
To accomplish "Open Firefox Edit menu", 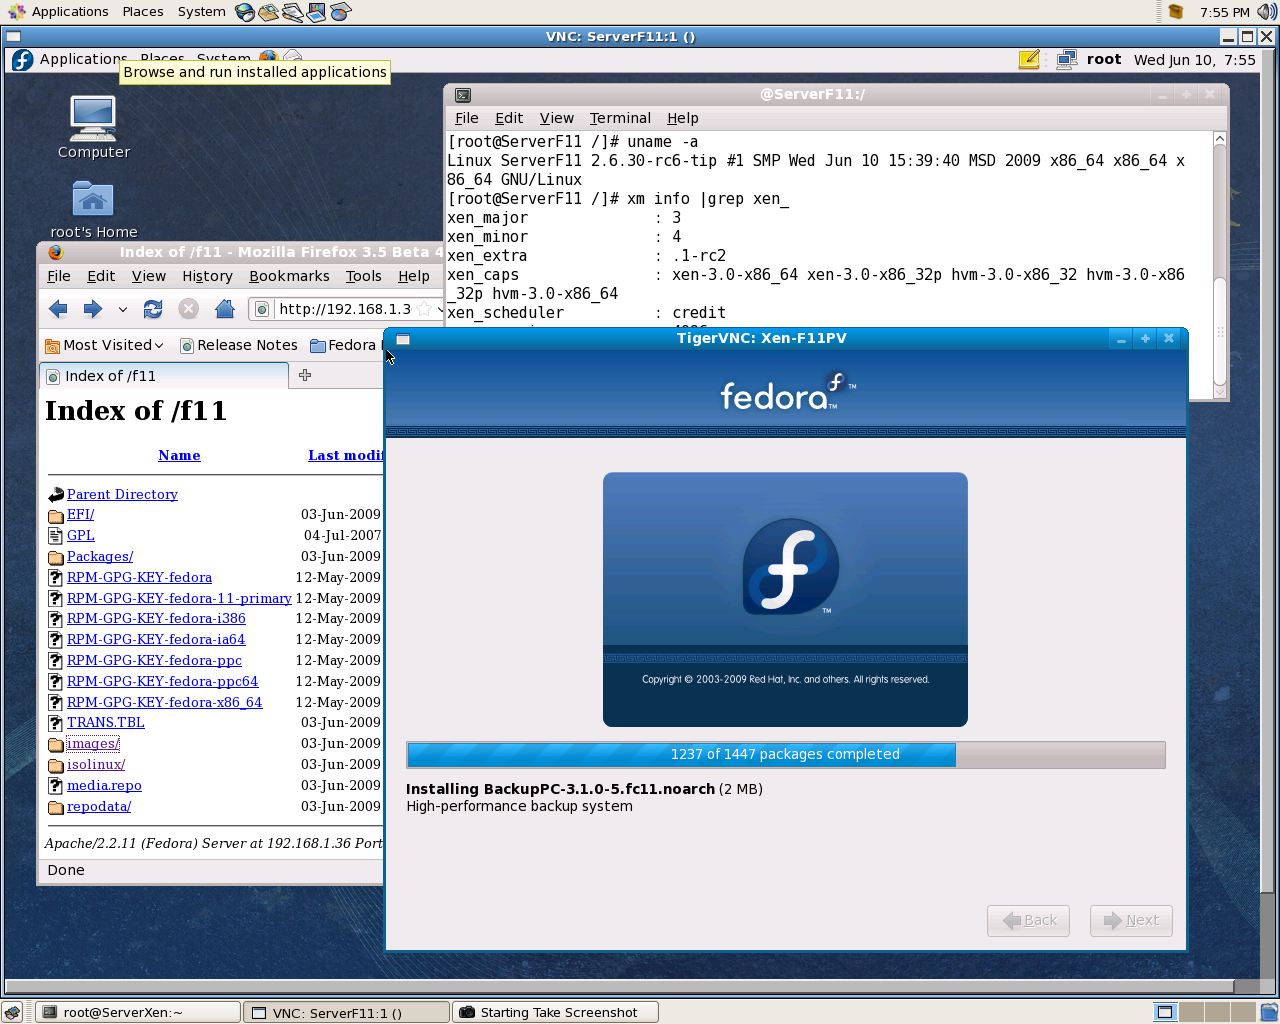I will point(101,276).
